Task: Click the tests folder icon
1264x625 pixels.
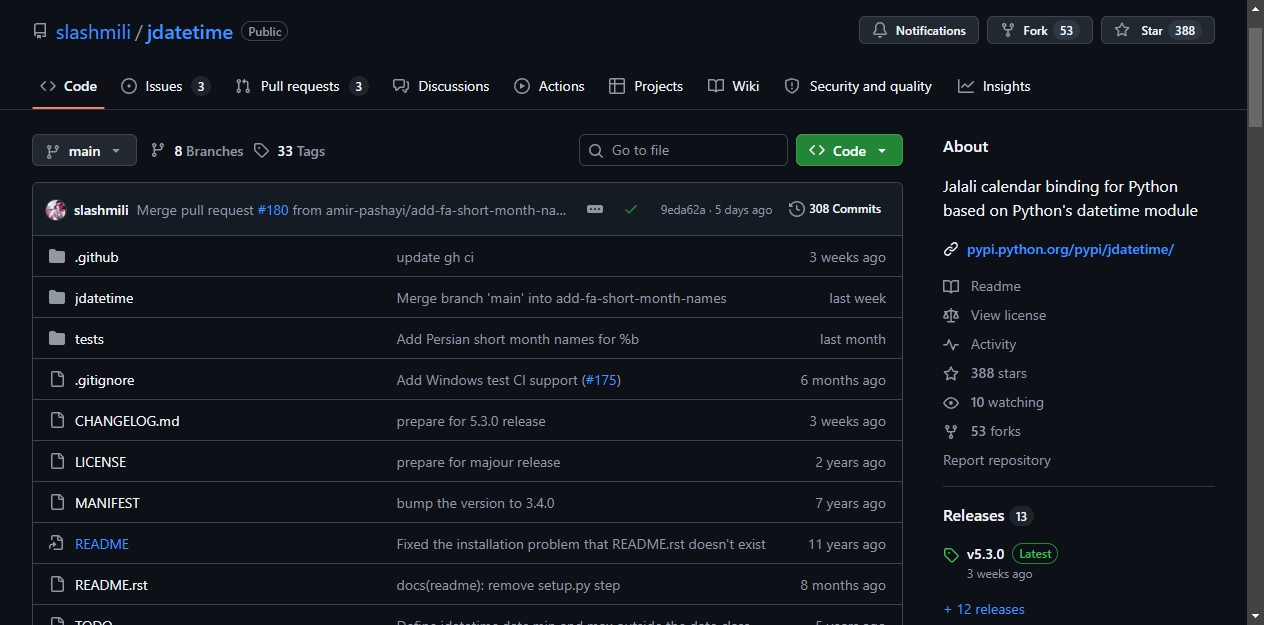Action: point(57,339)
